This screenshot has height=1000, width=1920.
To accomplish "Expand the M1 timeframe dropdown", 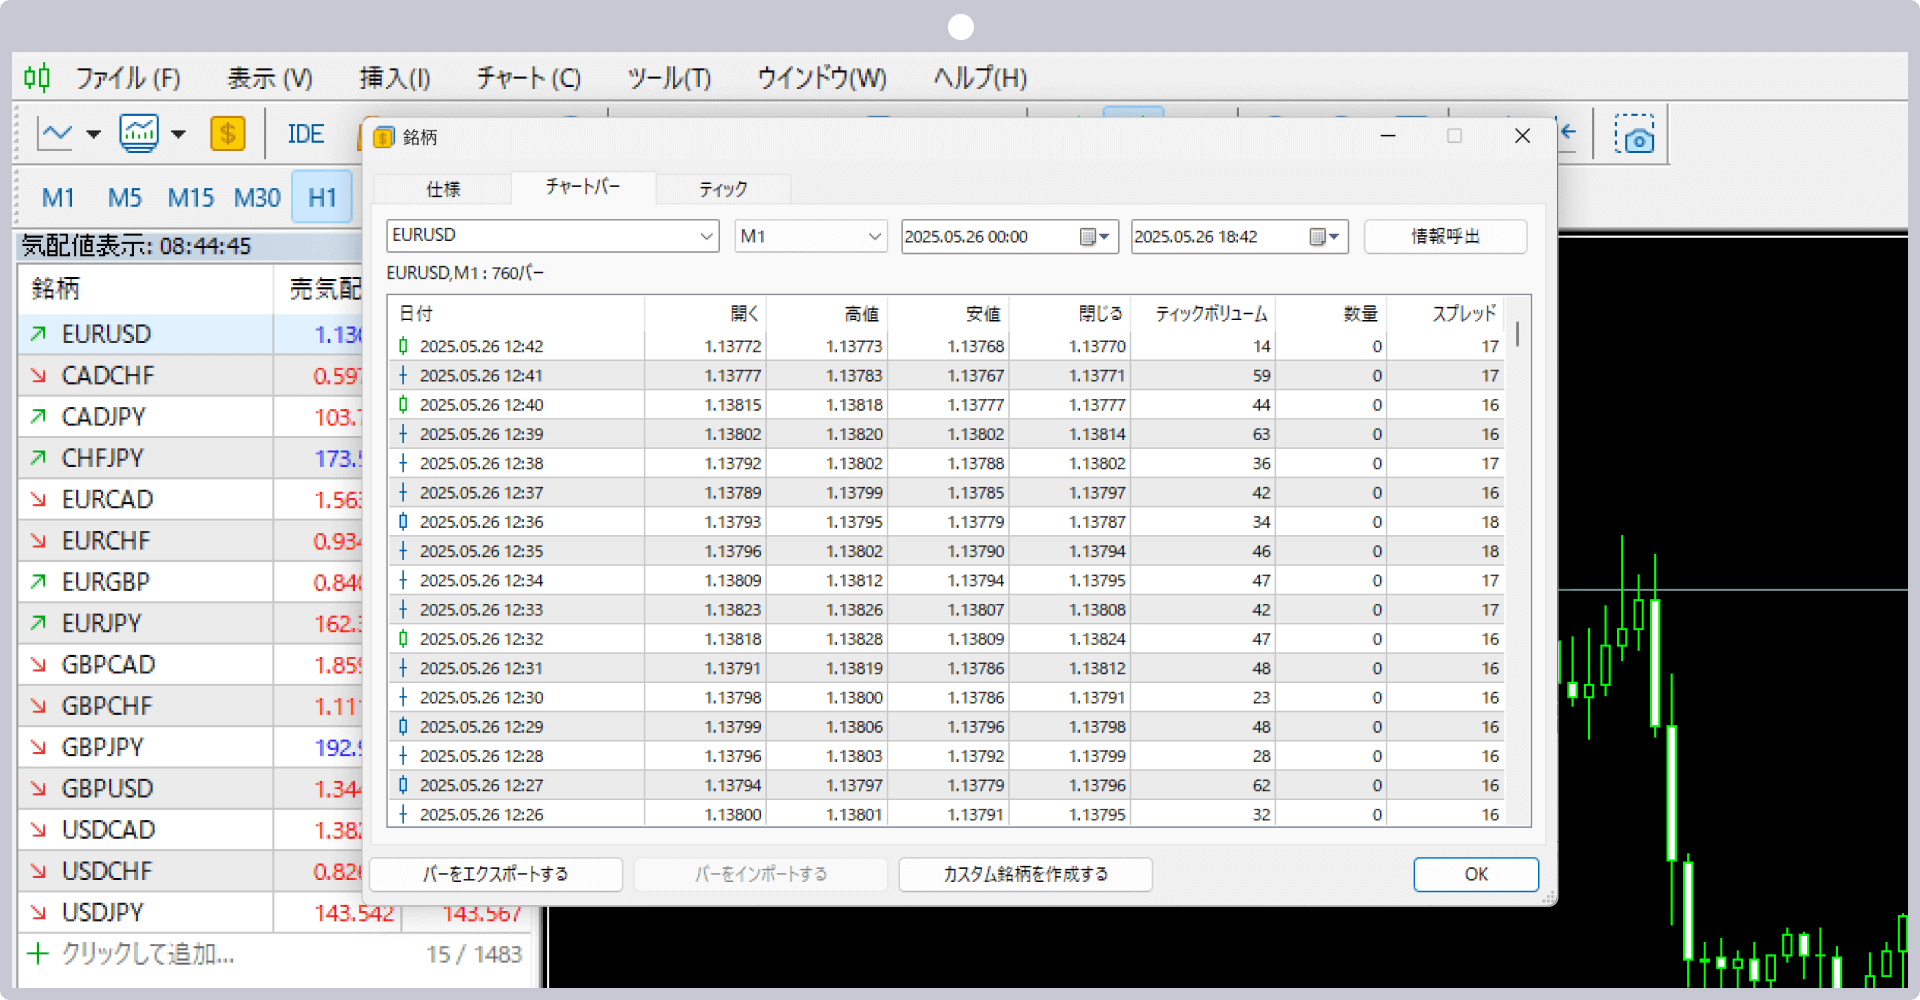I will tap(874, 236).
